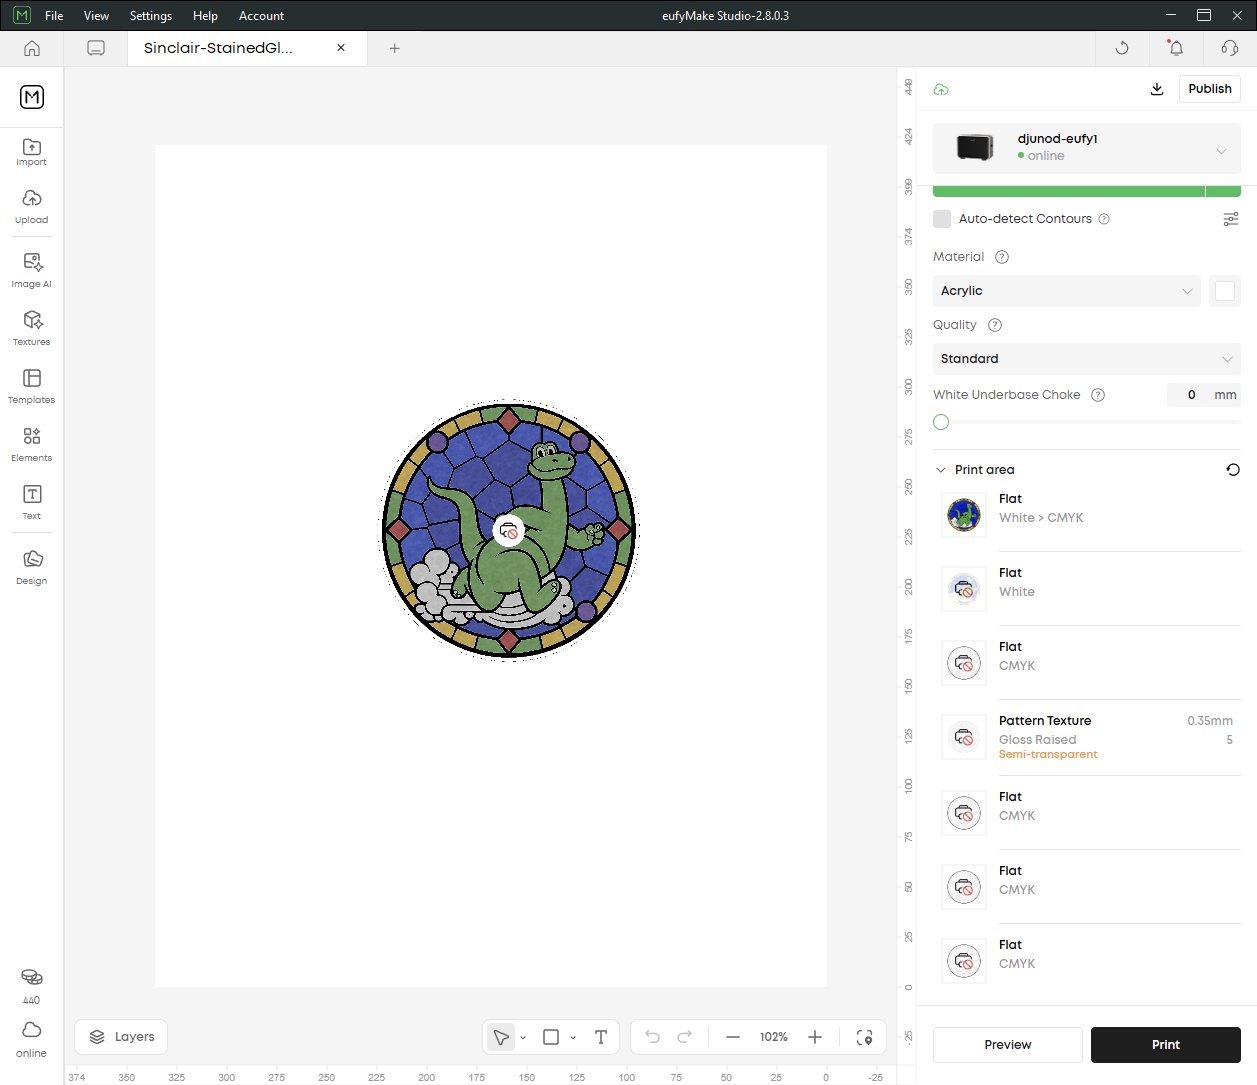Open the Image AI tool

pyautogui.click(x=31, y=270)
